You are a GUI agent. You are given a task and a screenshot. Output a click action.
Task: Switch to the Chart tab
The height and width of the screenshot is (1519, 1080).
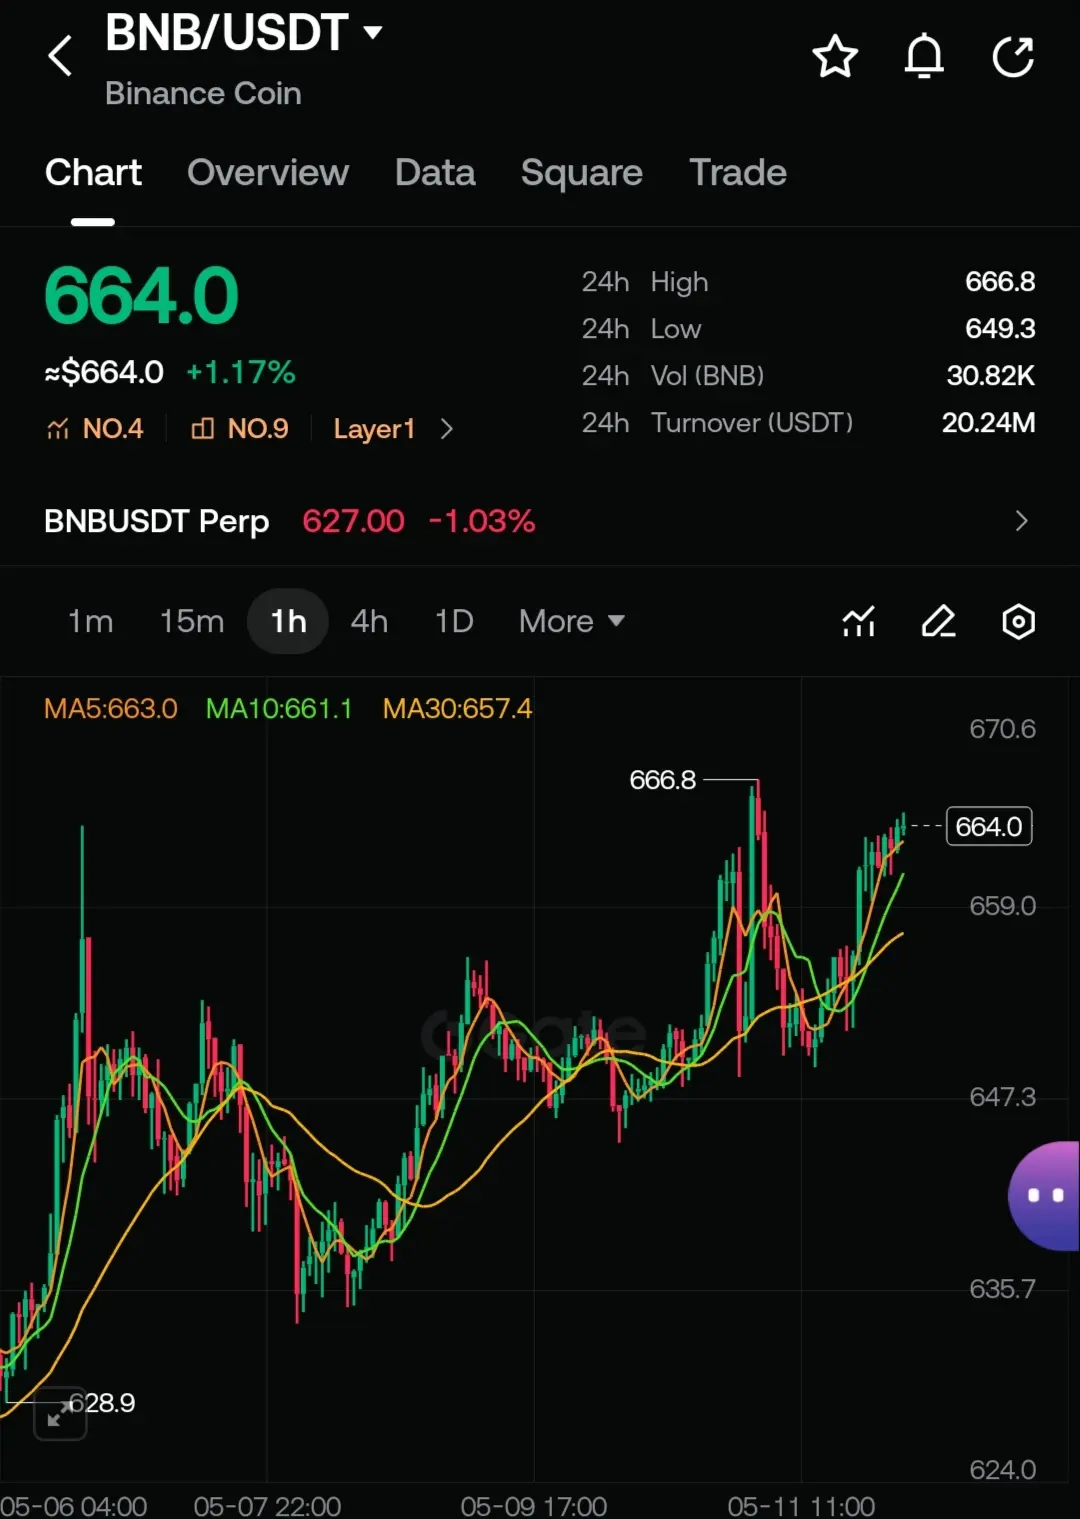pos(93,173)
